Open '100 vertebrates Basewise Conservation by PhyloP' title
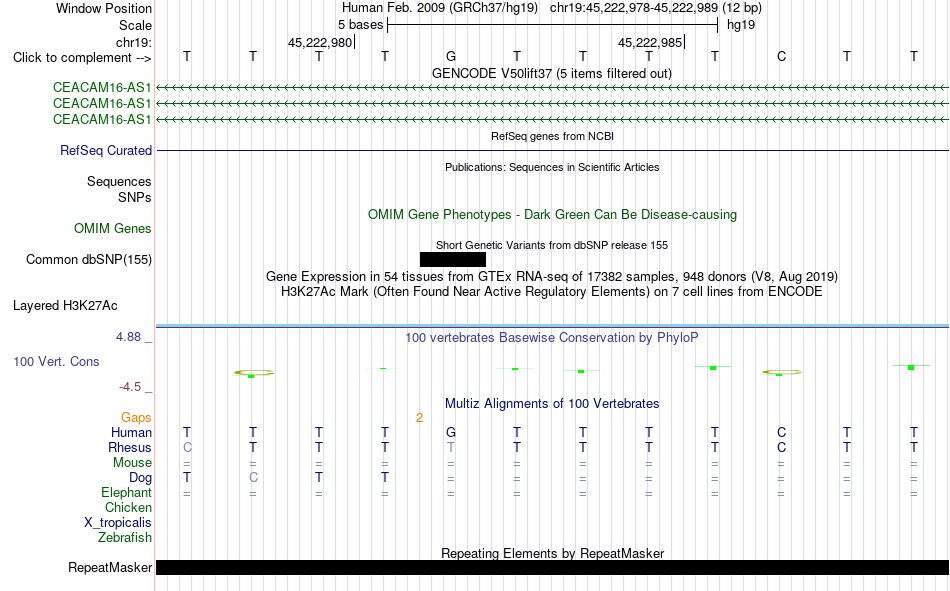 coord(552,338)
